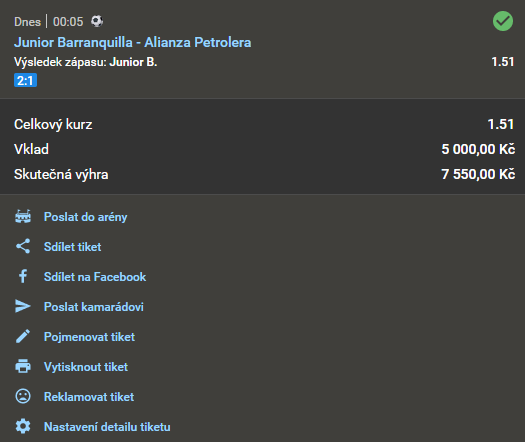Screen dimensions: 525x442
Task: Click the printer icon
Action: (x=23, y=366)
